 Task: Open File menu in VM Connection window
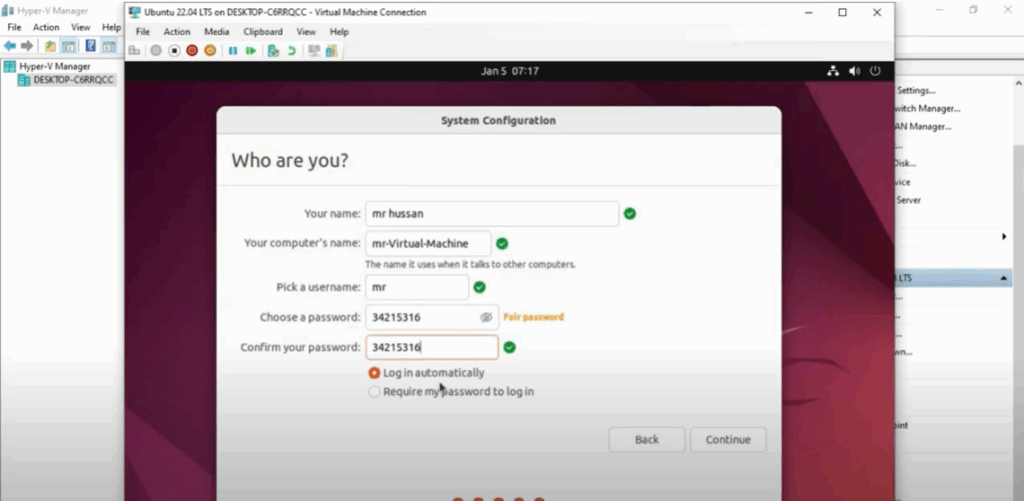[x=142, y=31]
